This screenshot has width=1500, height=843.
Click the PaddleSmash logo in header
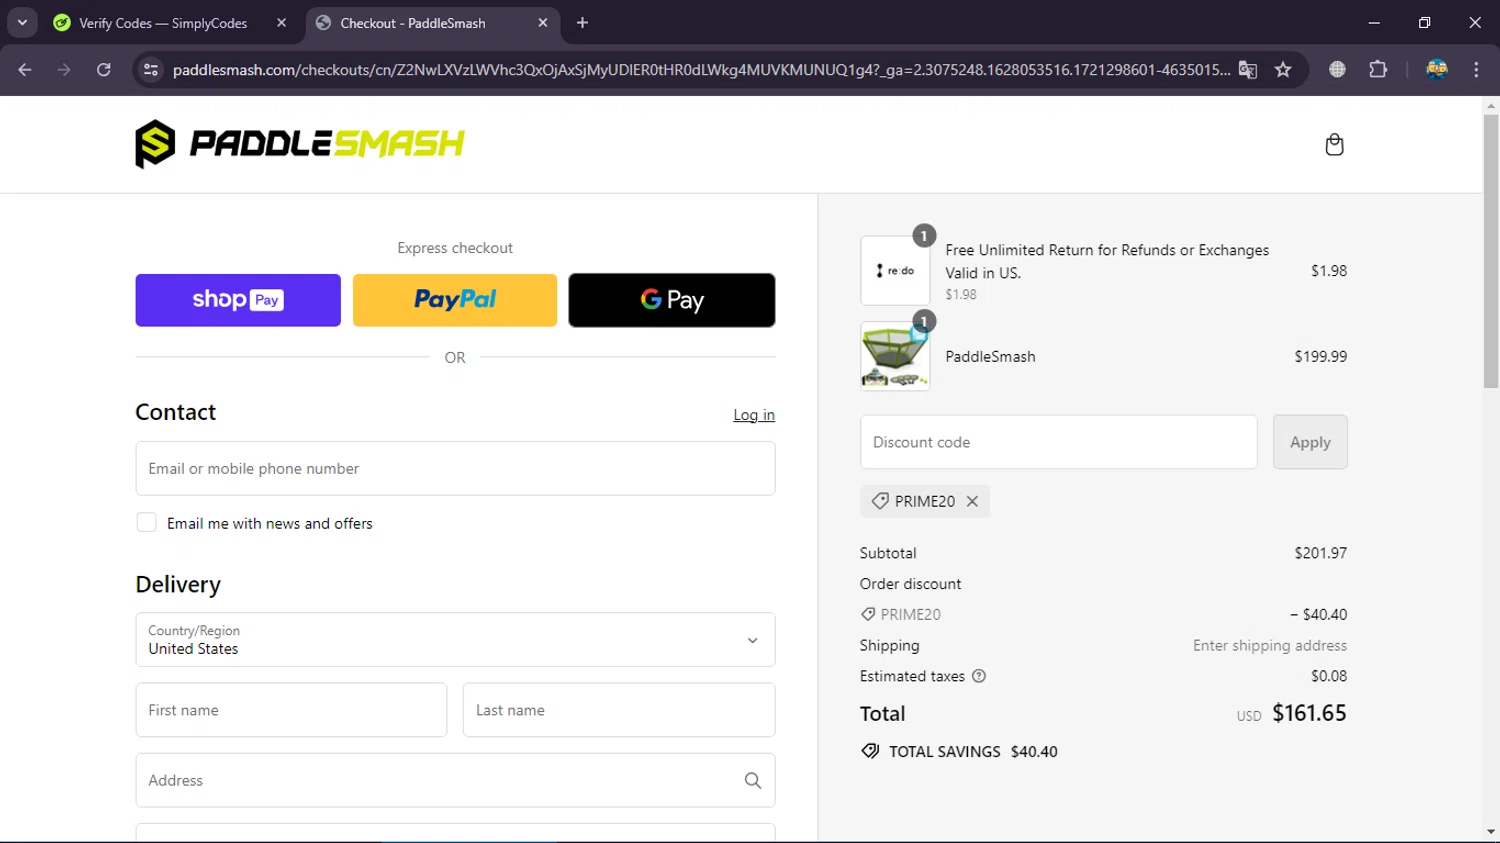(x=300, y=144)
